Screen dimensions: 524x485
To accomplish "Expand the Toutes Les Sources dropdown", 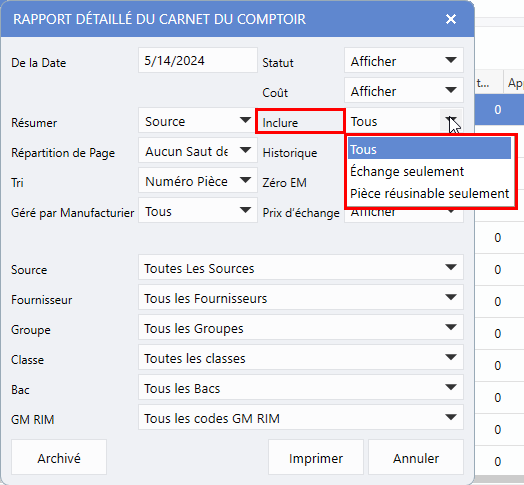I will tap(301, 267).
